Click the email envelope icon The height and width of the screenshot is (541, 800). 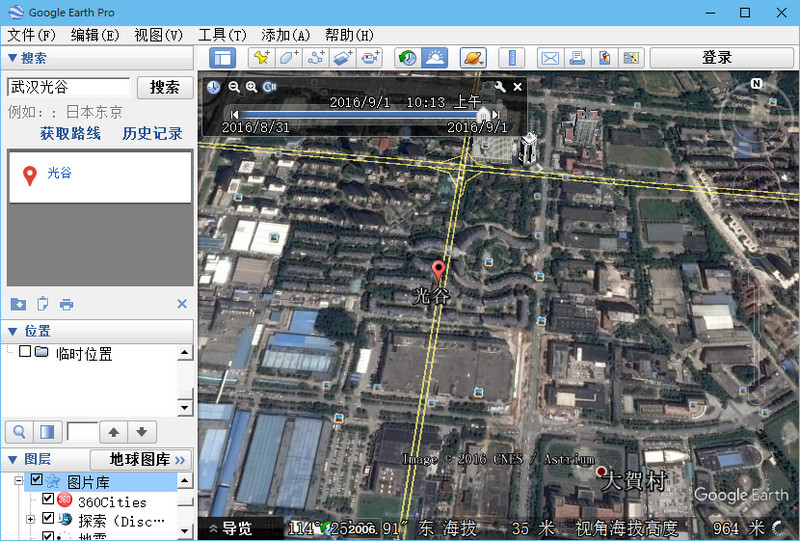tap(551, 58)
